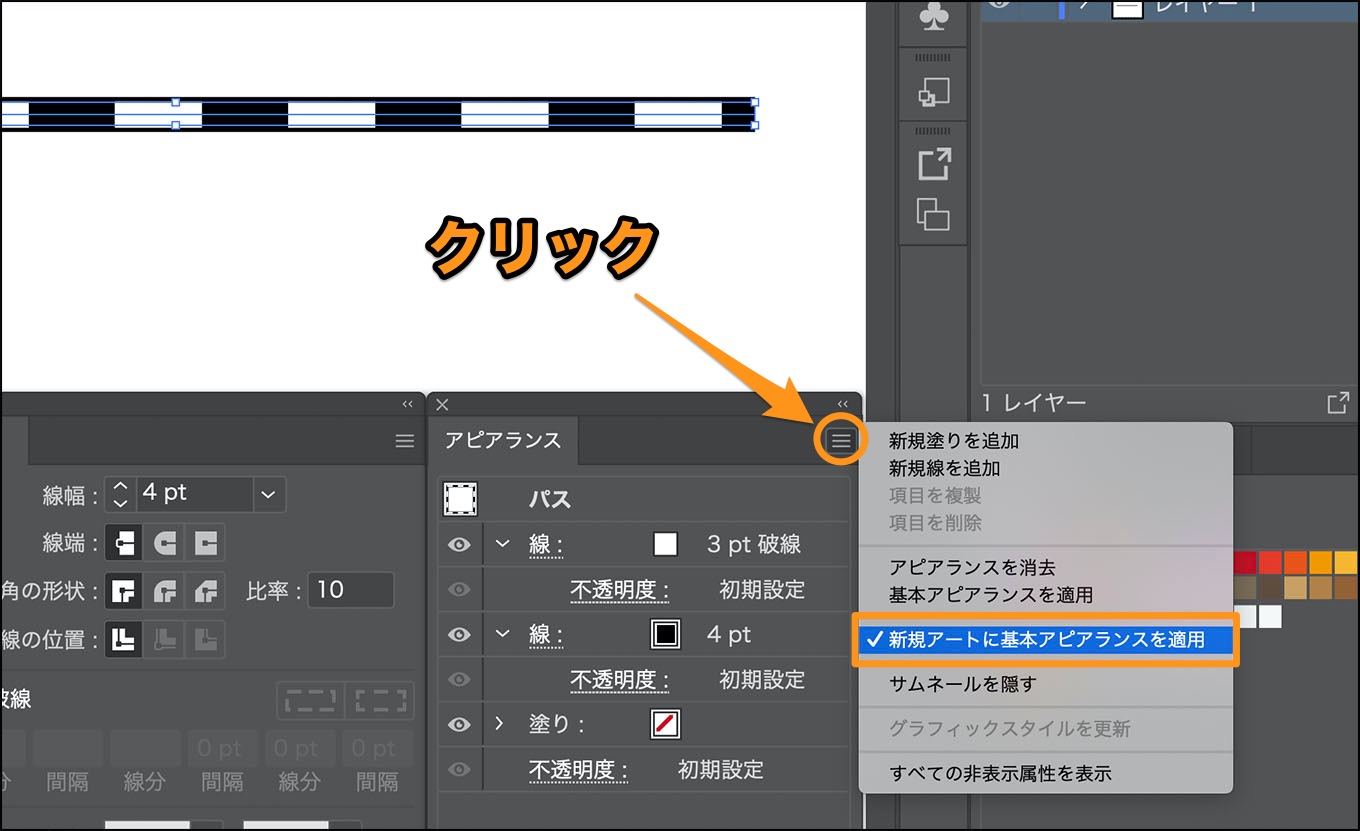Open 不透明度 link under 4 pt stroke

tap(619, 680)
